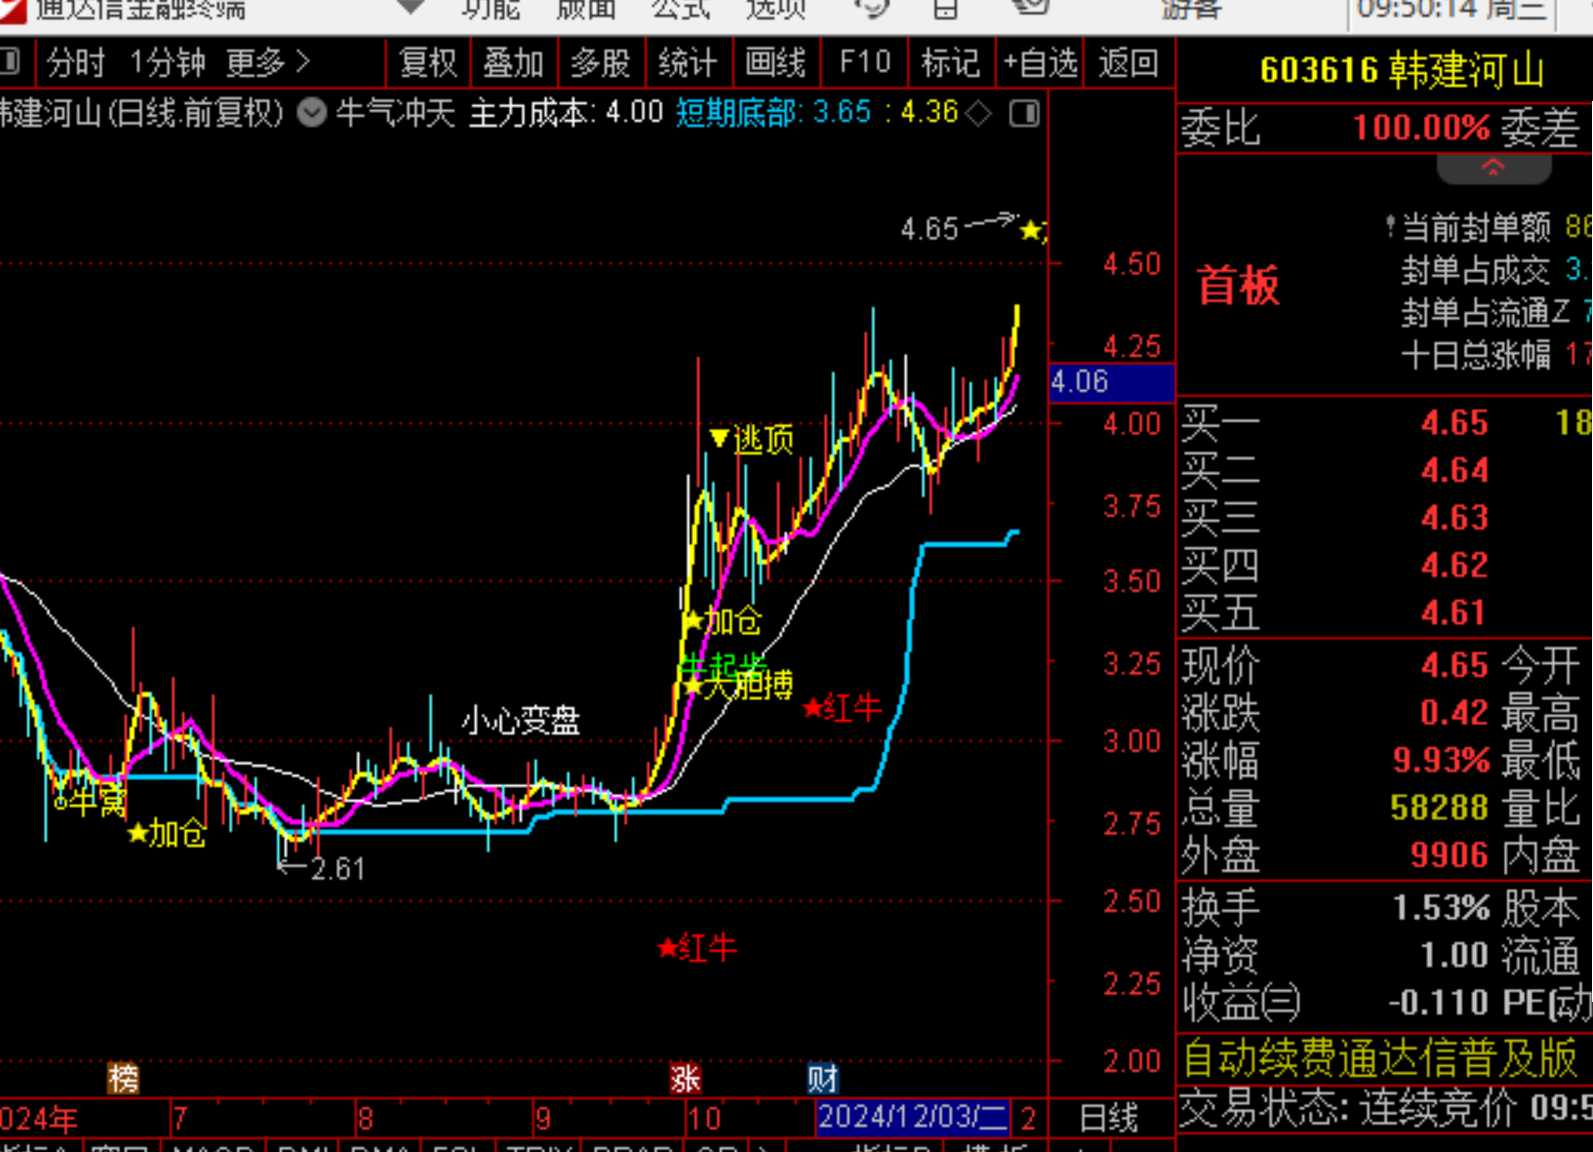Open the indicator dropdown next to 牛气冲天
The width and height of the screenshot is (1593, 1152).
tap(312, 113)
